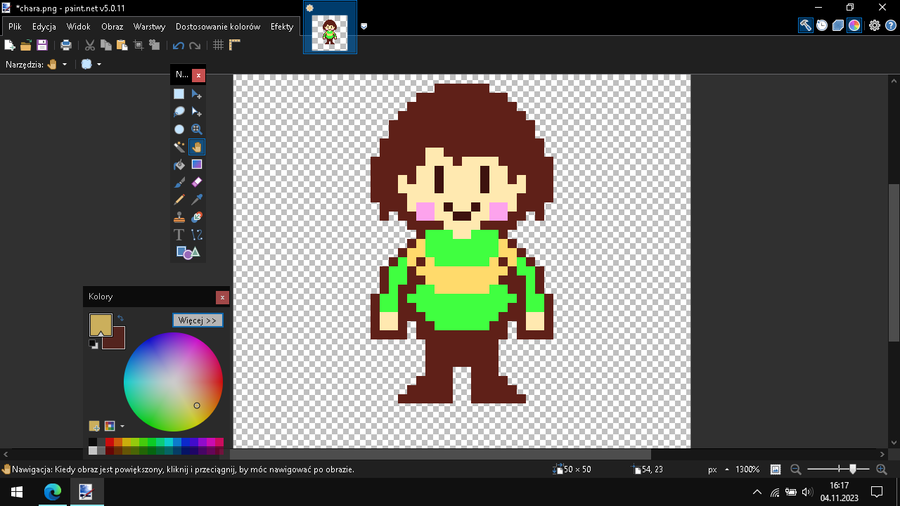900x506 pixels.
Task: Click the Copy icon in toolbar
Action: tap(106, 45)
